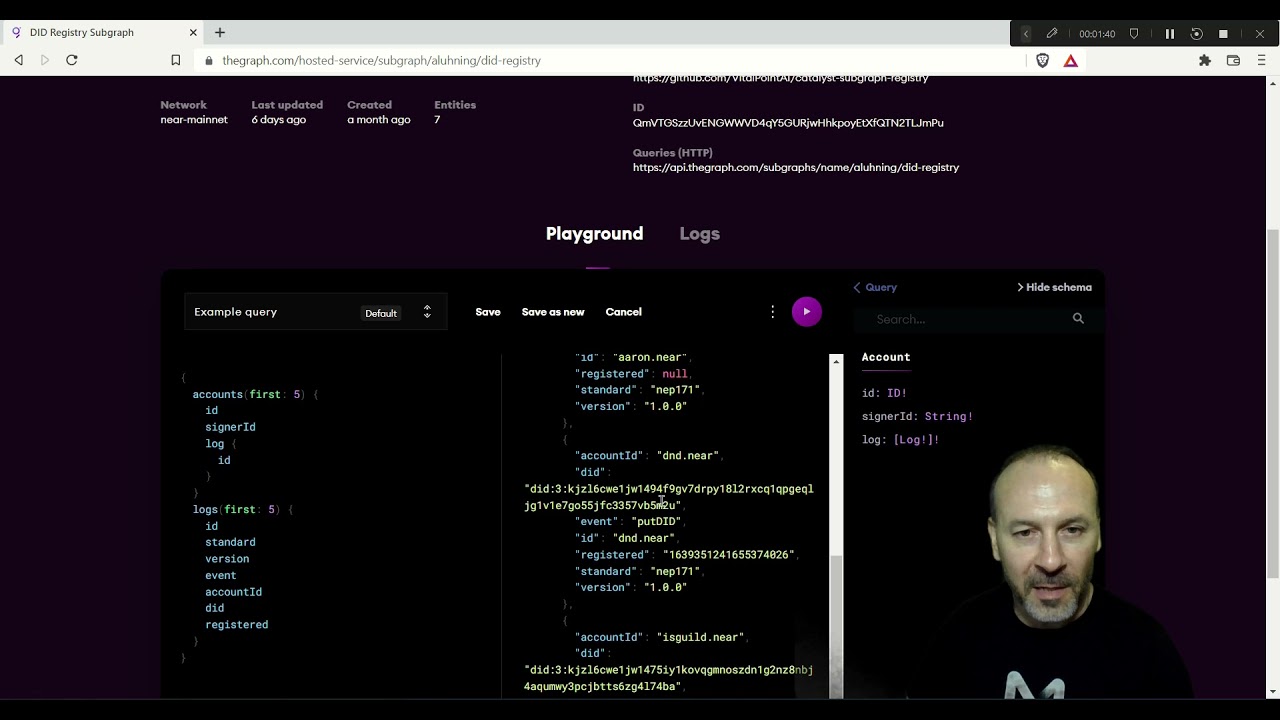Open the Brave Wallet icon
This screenshot has height=720, width=1280.
coord(1233,60)
